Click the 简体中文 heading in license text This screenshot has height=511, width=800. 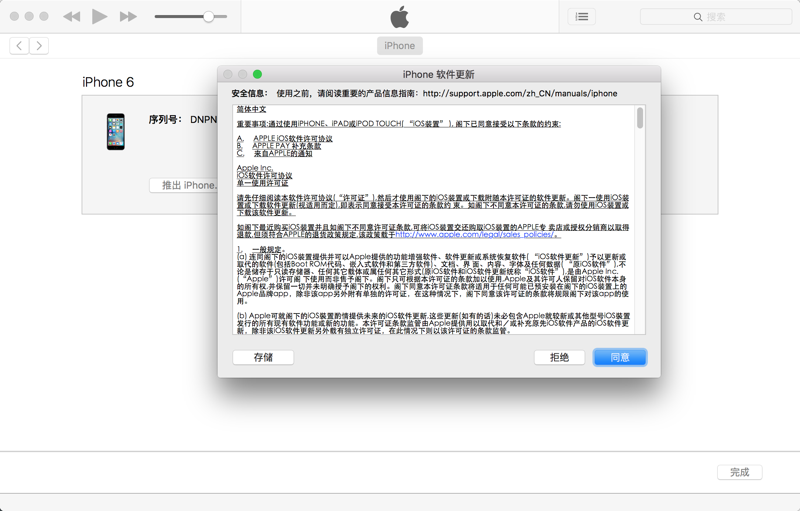[252, 109]
